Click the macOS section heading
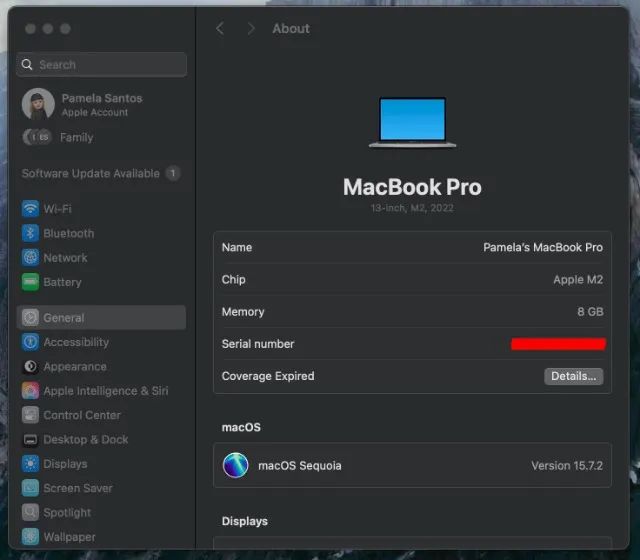 pyautogui.click(x=241, y=427)
